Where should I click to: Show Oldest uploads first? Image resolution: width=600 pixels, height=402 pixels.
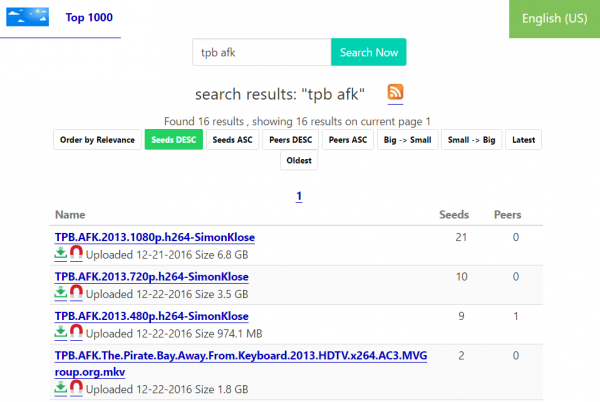pyautogui.click(x=299, y=160)
